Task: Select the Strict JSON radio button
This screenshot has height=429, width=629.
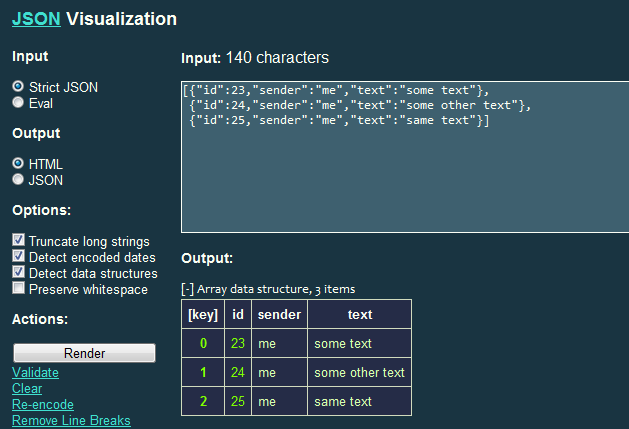Action: point(18,87)
